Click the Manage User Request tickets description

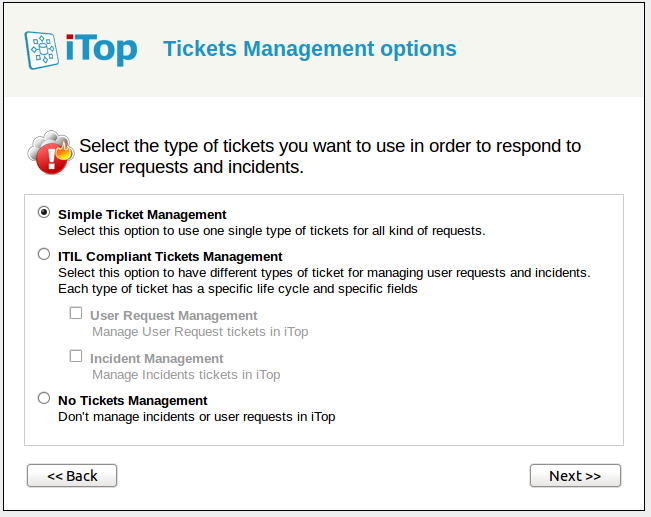click(200, 332)
